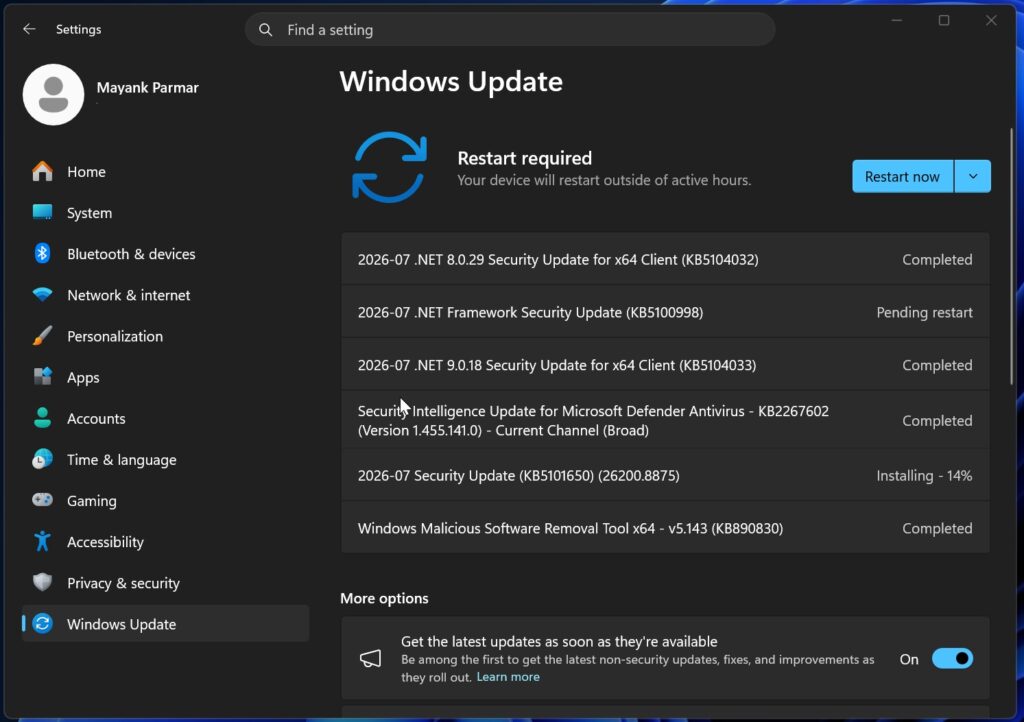Minimize the Settings window

pyautogui.click(x=897, y=20)
